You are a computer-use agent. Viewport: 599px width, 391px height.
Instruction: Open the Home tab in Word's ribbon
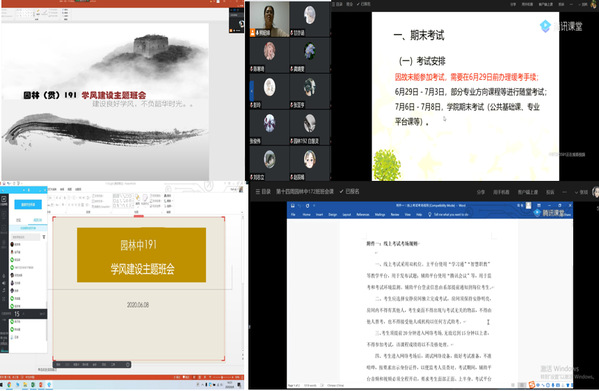coord(307,215)
